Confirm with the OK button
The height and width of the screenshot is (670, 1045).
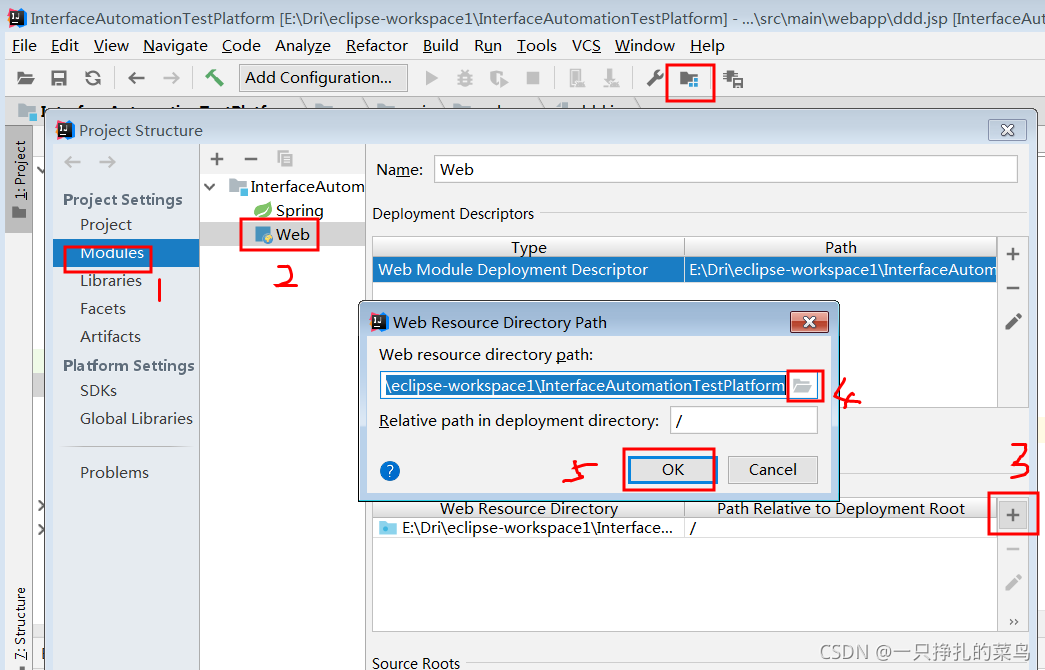coord(672,470)
